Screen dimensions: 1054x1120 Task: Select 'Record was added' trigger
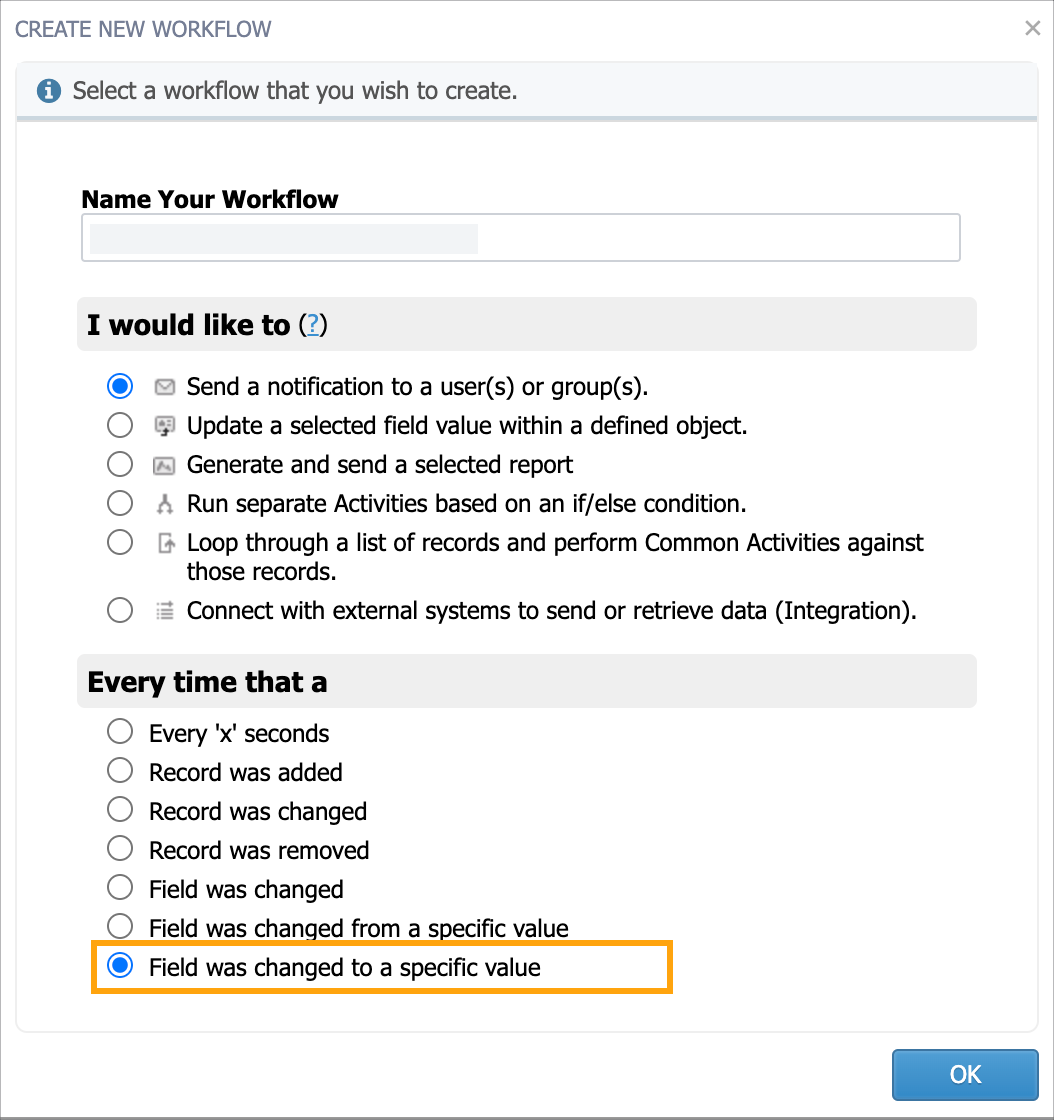tap(120, 771)
